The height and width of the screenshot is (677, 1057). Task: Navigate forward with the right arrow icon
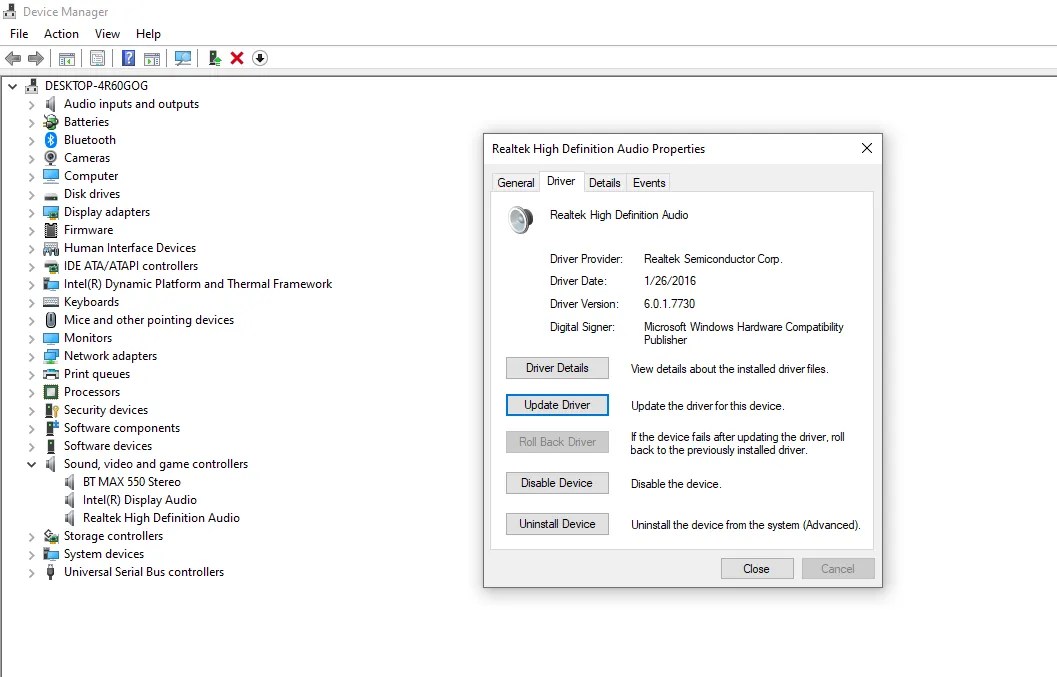point(37,58)
